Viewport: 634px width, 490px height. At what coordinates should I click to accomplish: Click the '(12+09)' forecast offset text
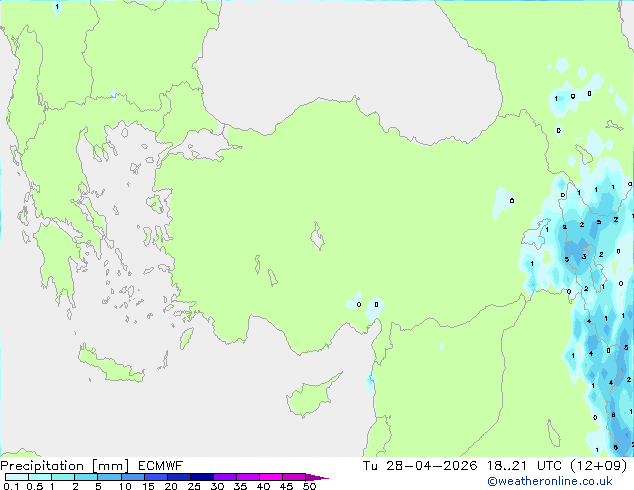[599, 466]
